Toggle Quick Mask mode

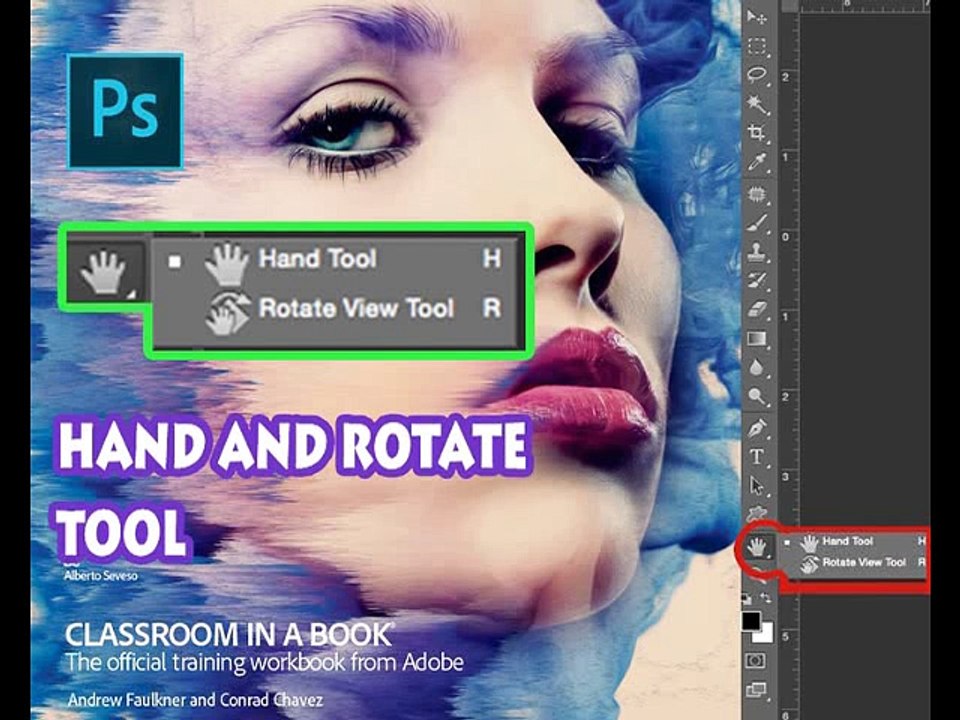click(756, 661)
